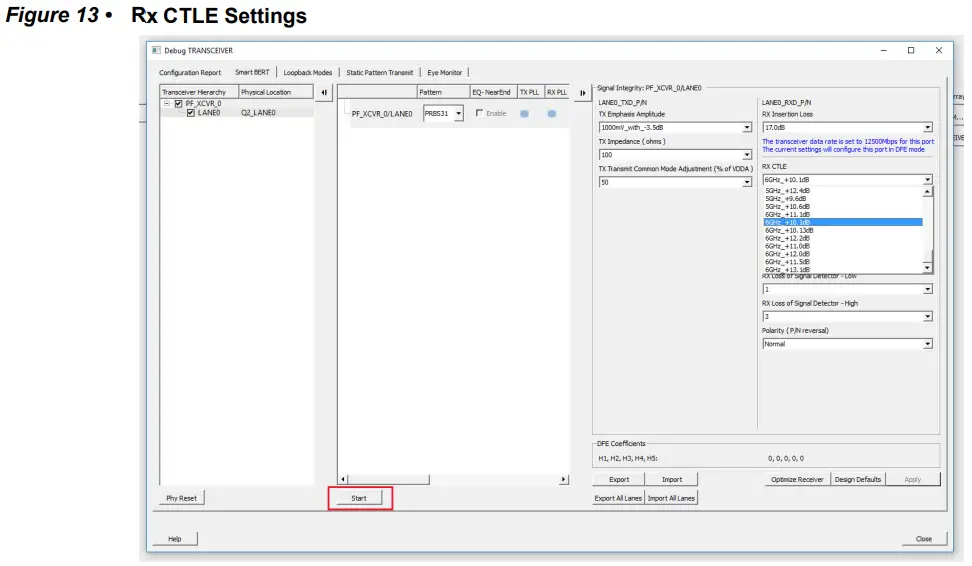The height and width of the screenshot is (566, 972).
Task: Click the Pattern column header
Action: coord(443,92)
